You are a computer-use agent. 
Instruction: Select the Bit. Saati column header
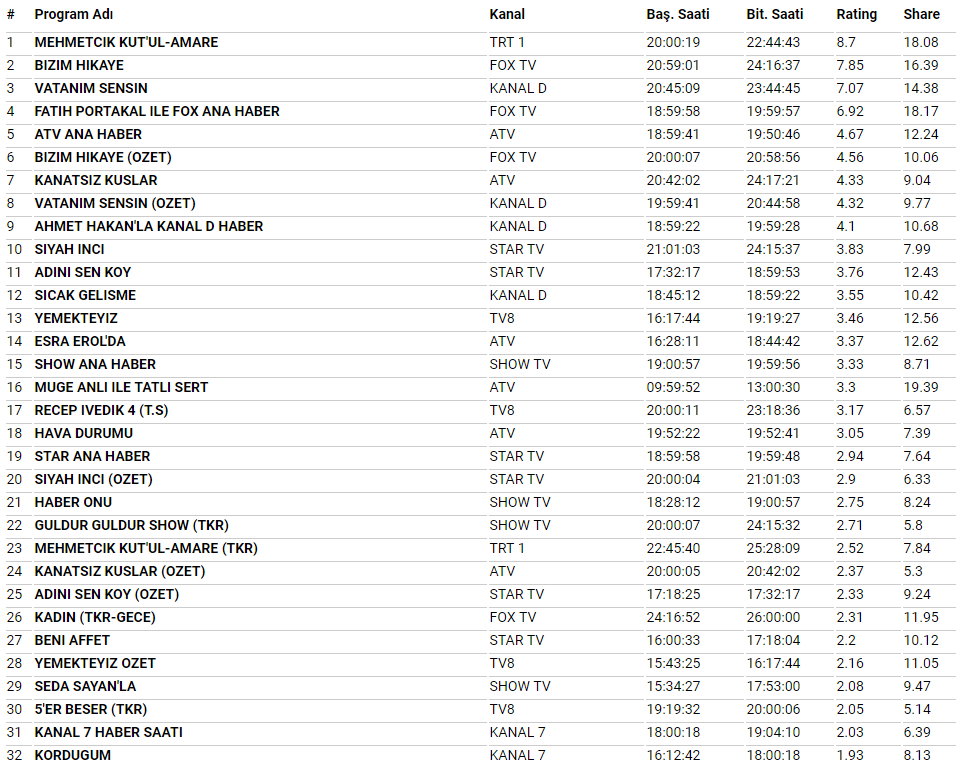tap(775, 14)
